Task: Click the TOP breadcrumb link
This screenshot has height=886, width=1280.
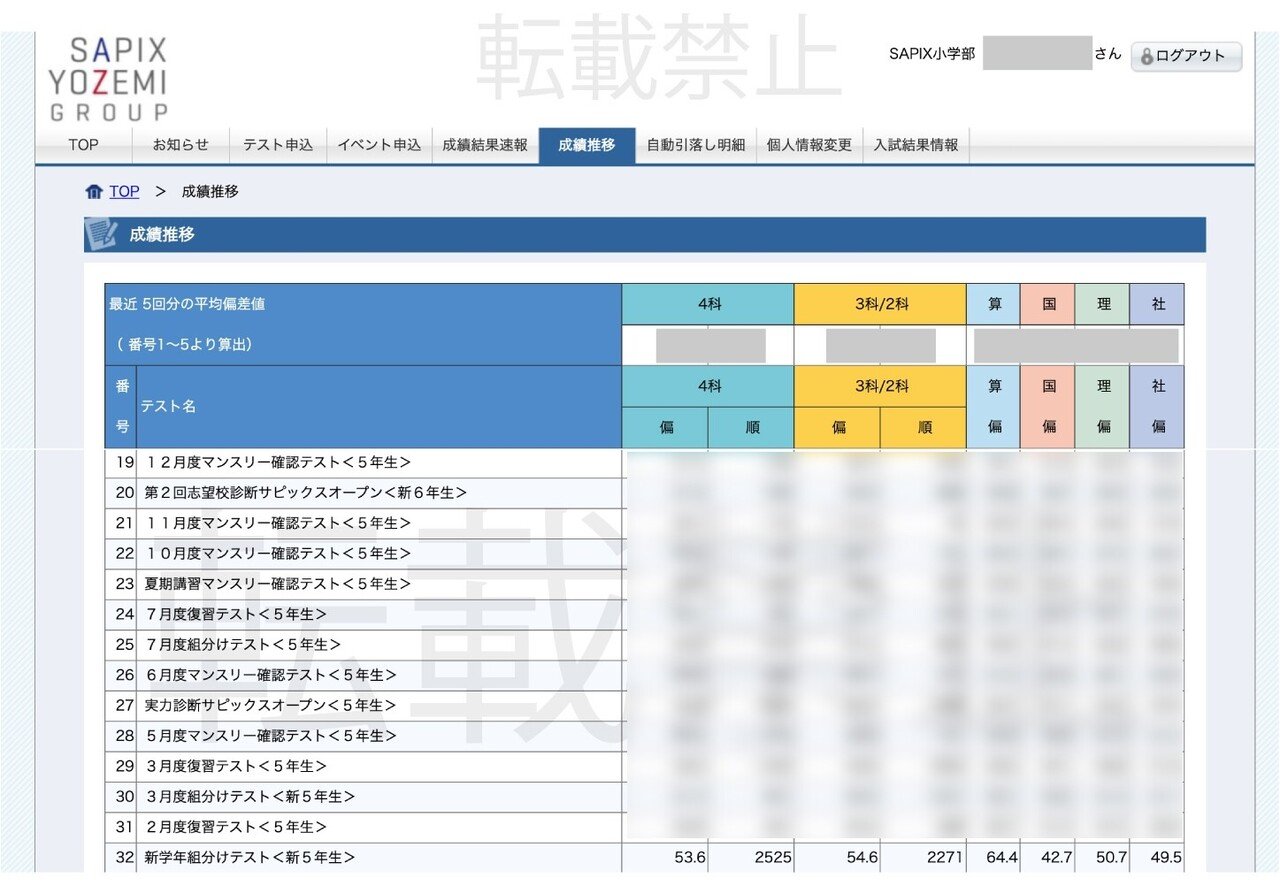Action: pyautogui.click(x=124, y=191)
